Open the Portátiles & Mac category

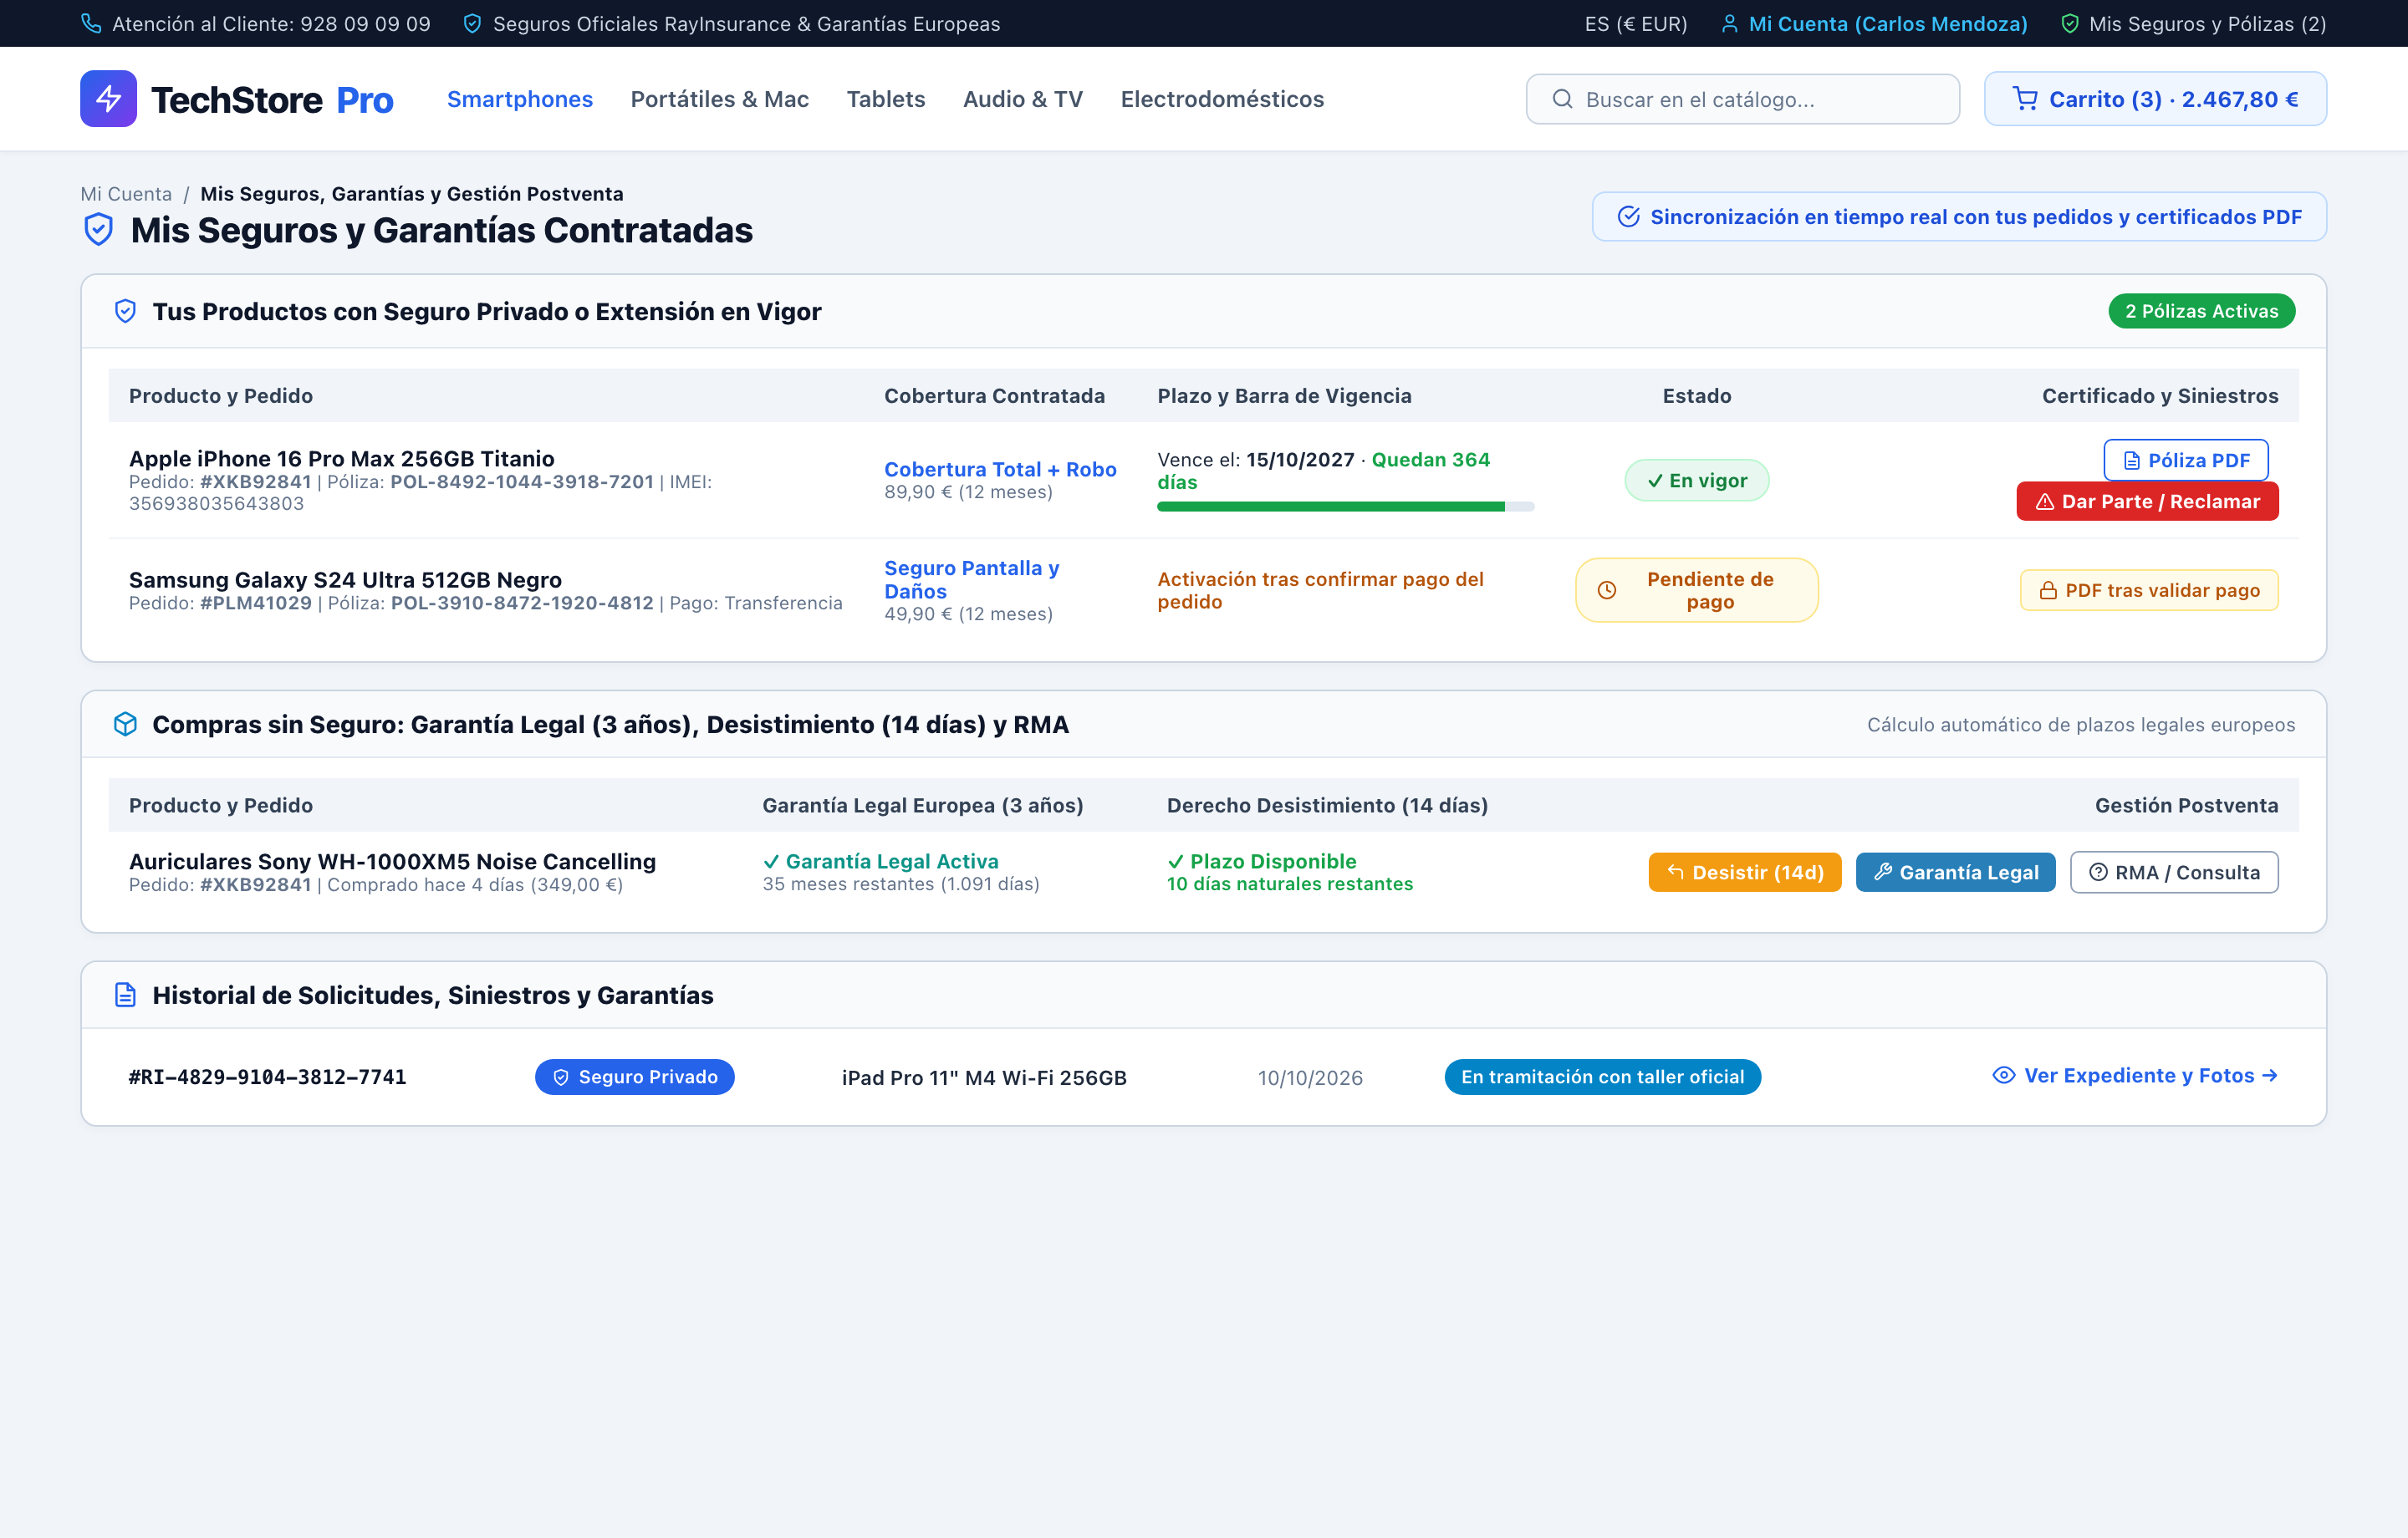click(x=720, y=99)
